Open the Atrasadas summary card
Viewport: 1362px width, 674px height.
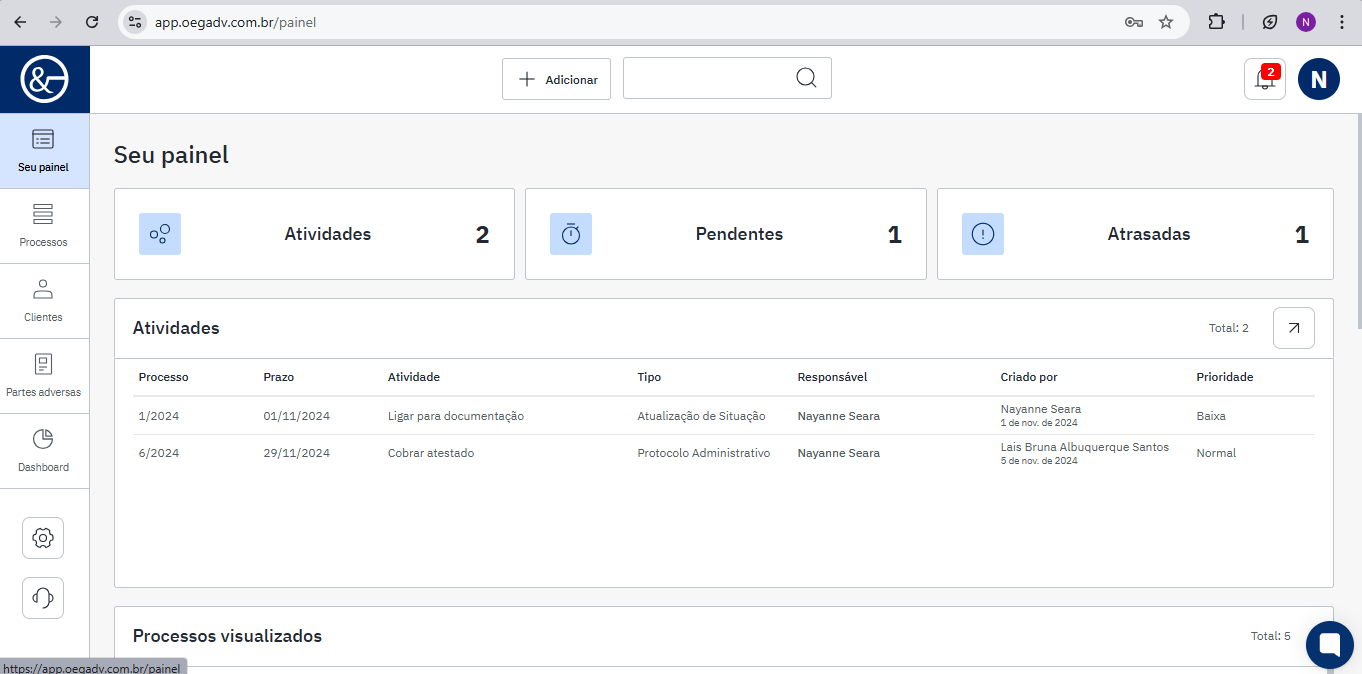tap(1135, 234)
